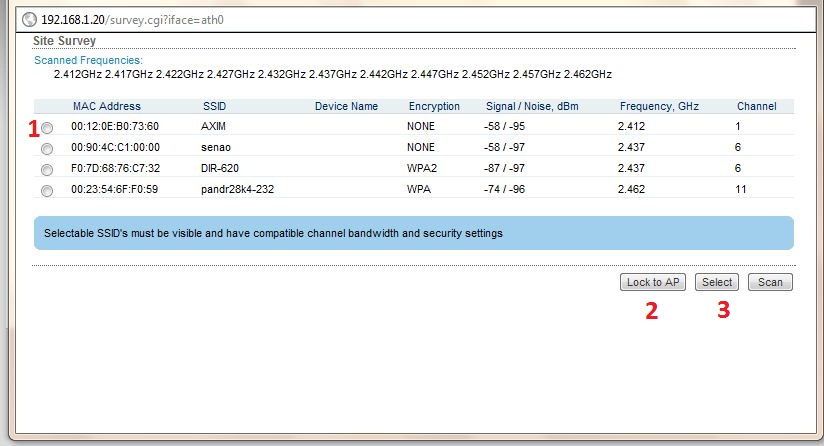Click the AXIM SSID name in table

[x=214, y=127]
